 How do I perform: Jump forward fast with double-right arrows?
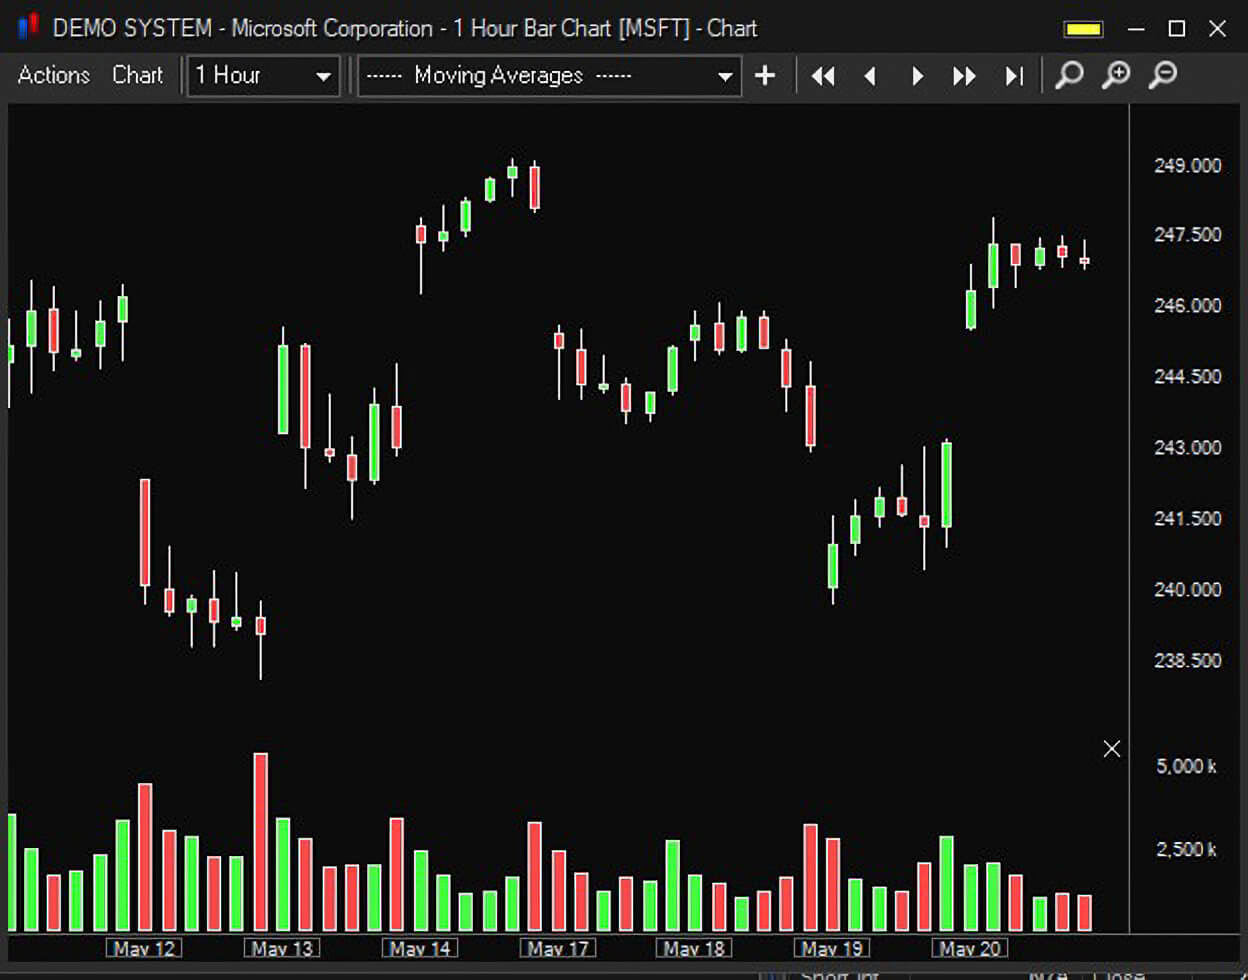pos(964,76)
